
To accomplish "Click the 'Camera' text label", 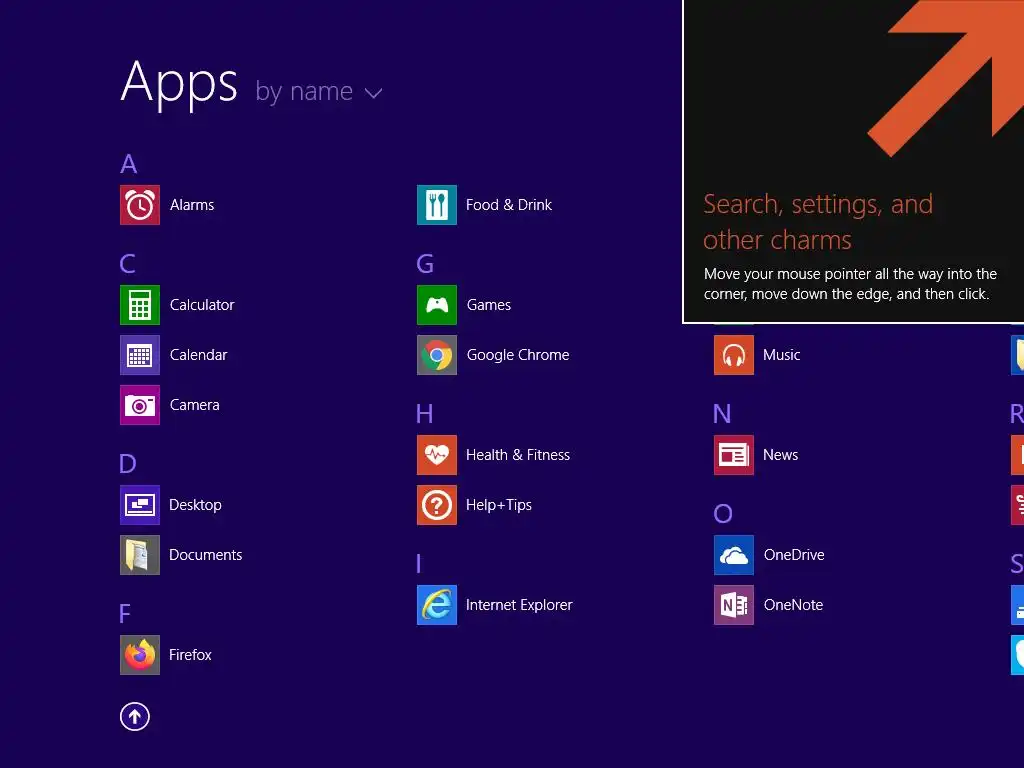I will [x=195, y=405].
